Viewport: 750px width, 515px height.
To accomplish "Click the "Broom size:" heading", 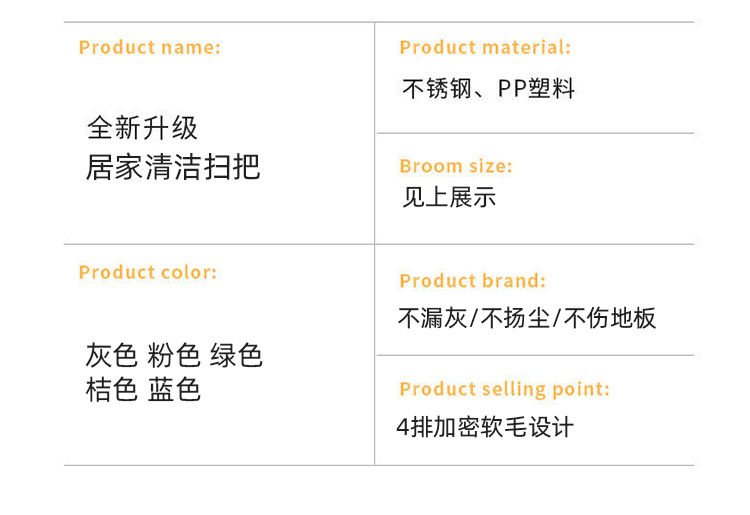I will (455, 166).
